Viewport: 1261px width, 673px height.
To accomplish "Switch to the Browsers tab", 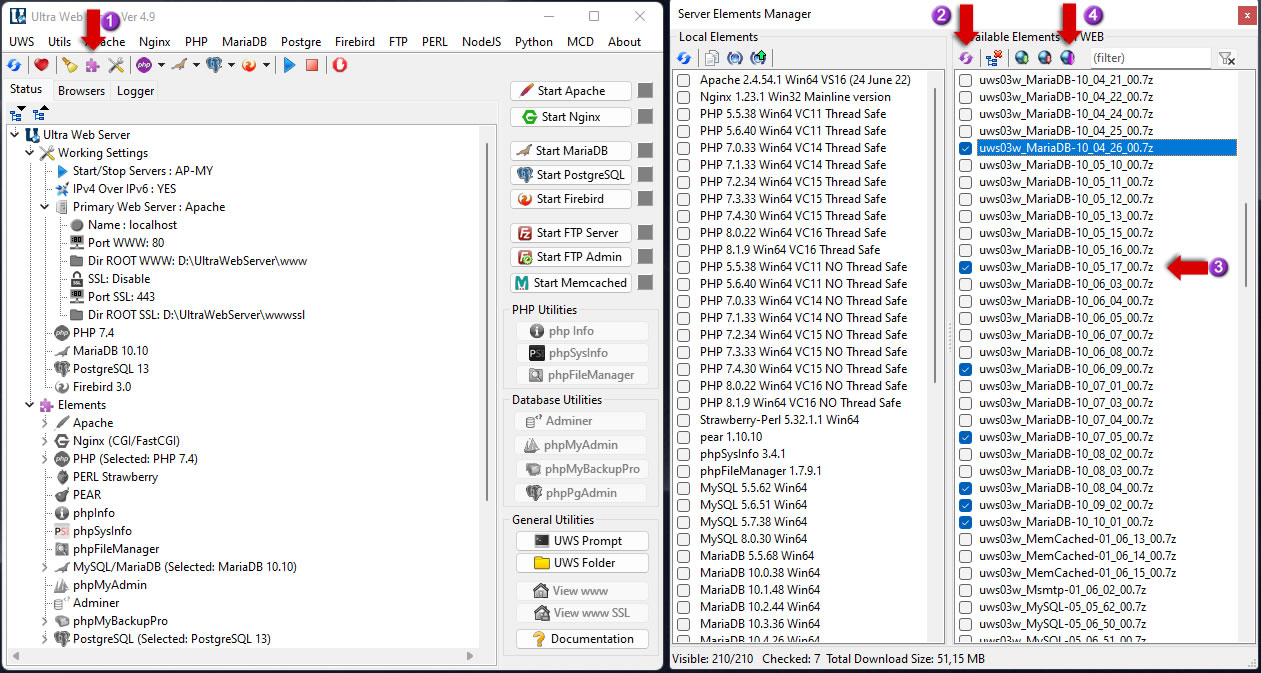I will 81,90.
